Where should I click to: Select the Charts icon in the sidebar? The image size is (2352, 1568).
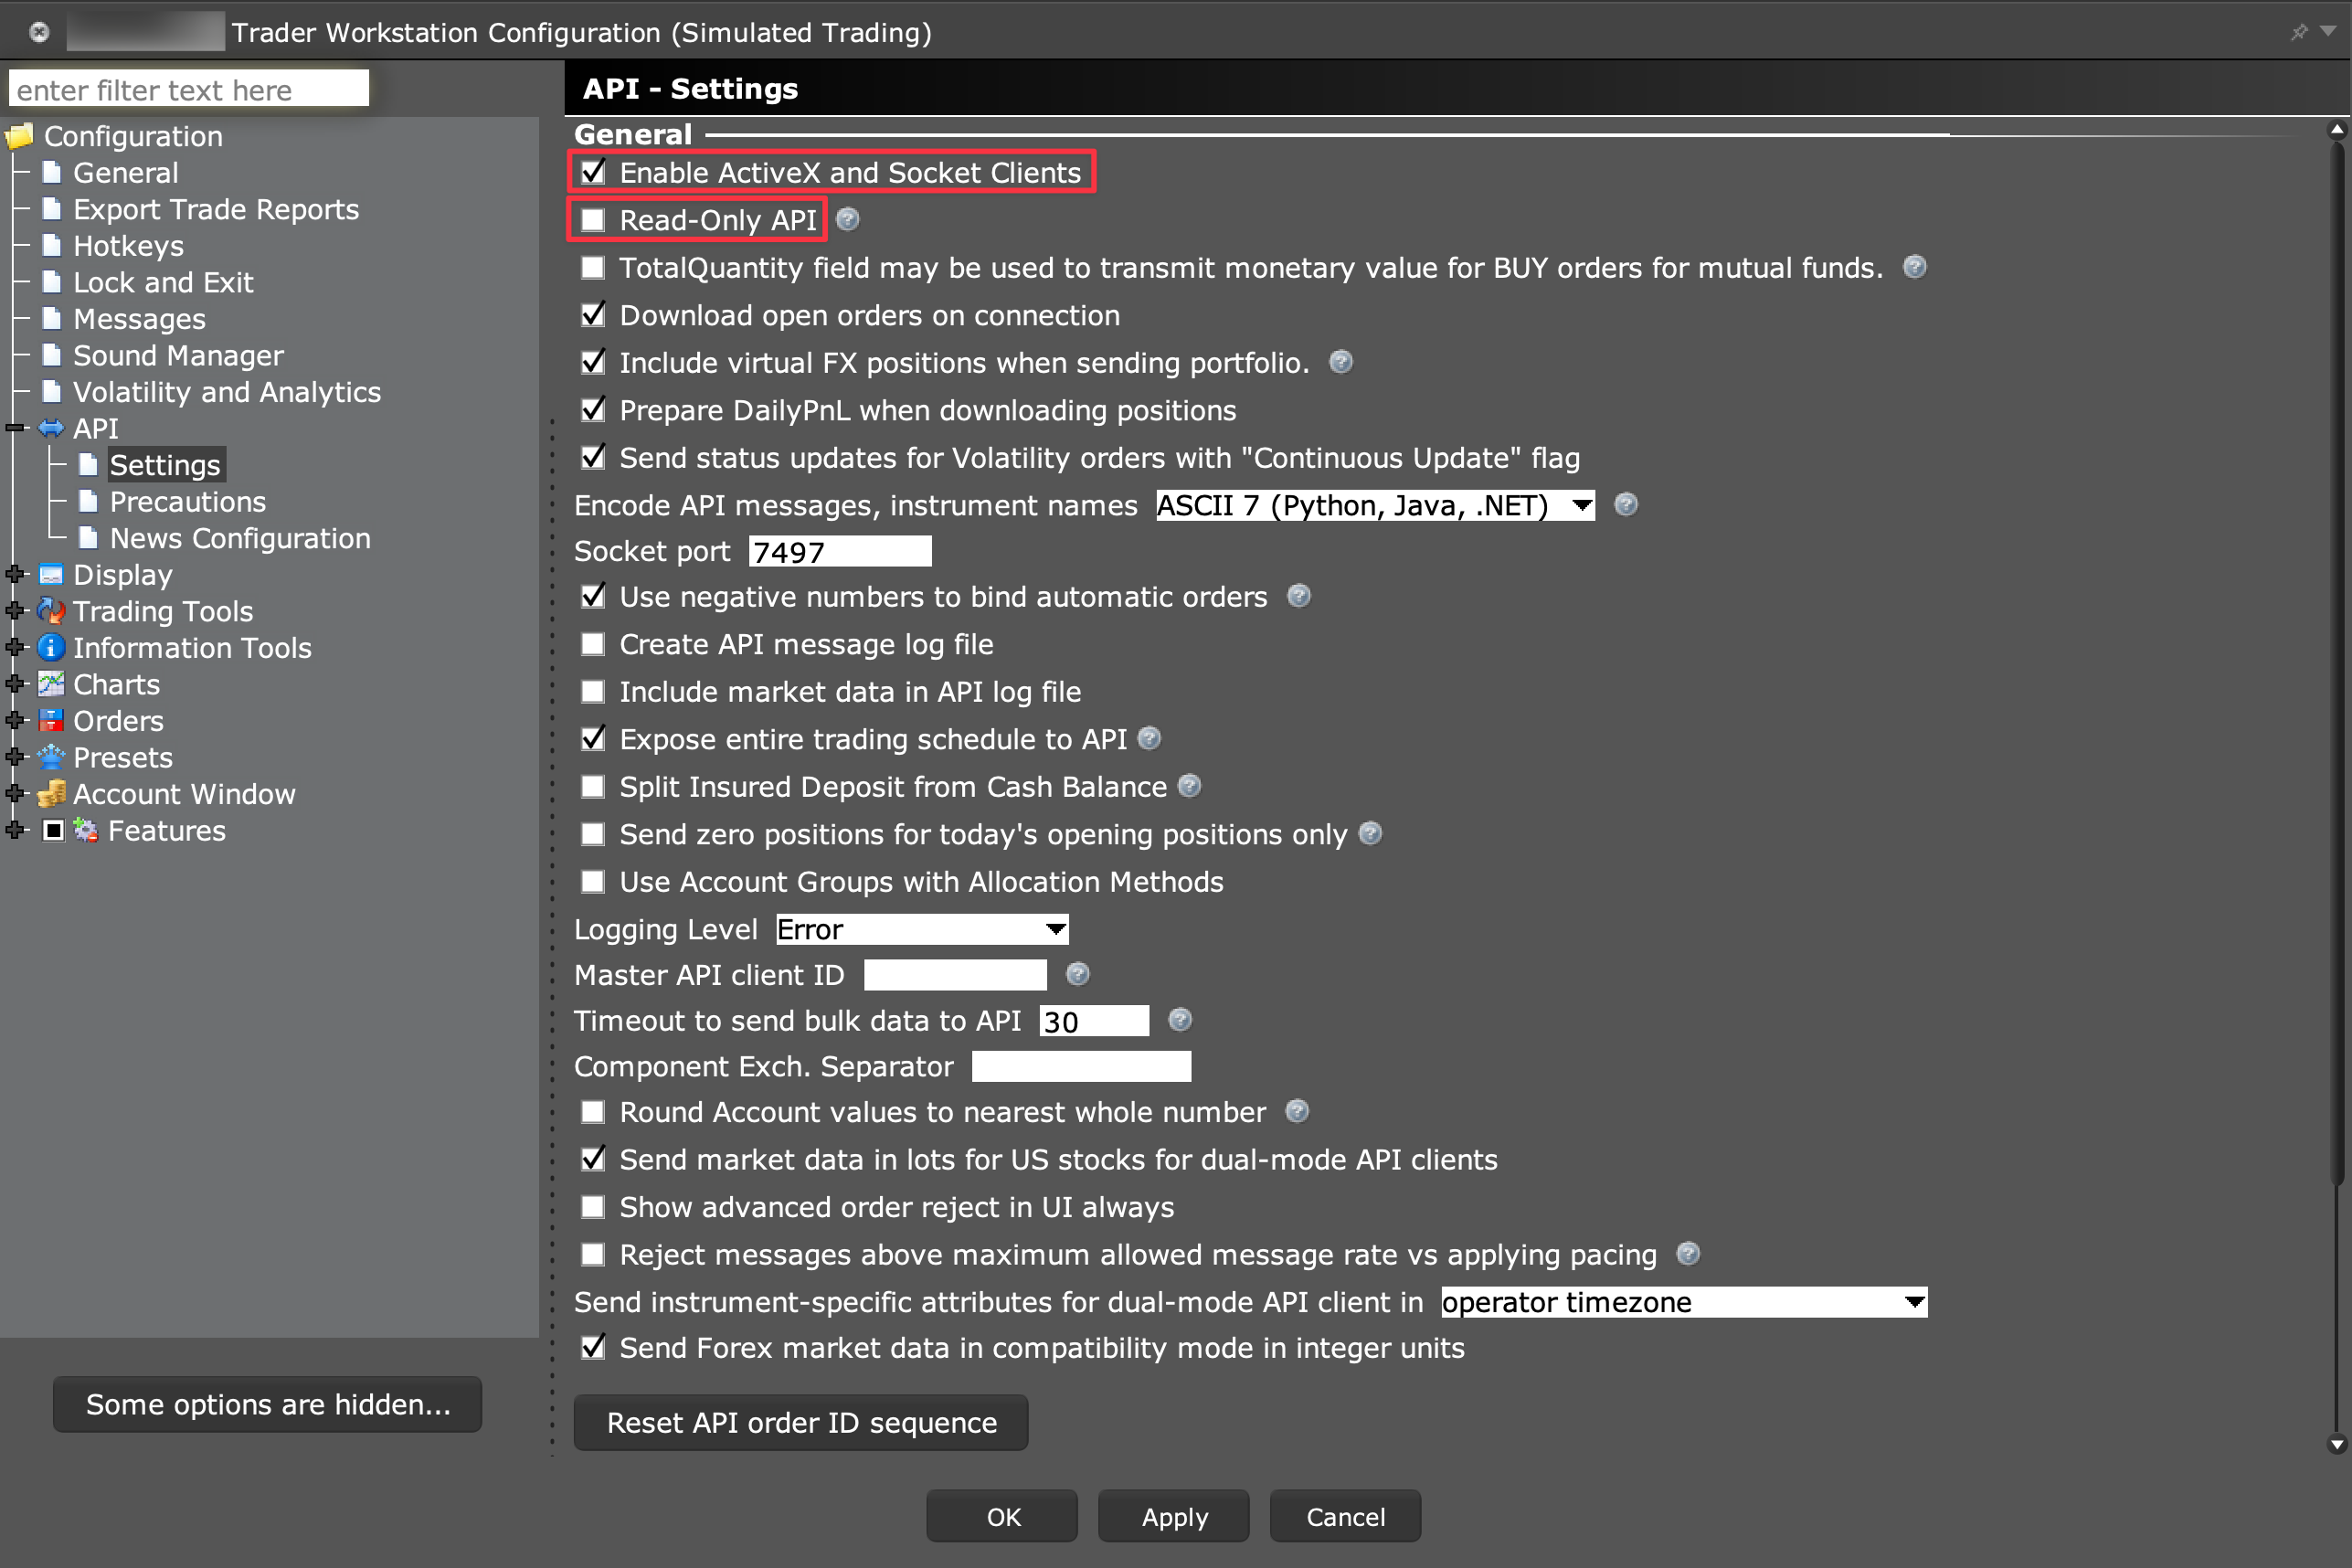coord(50,684)
